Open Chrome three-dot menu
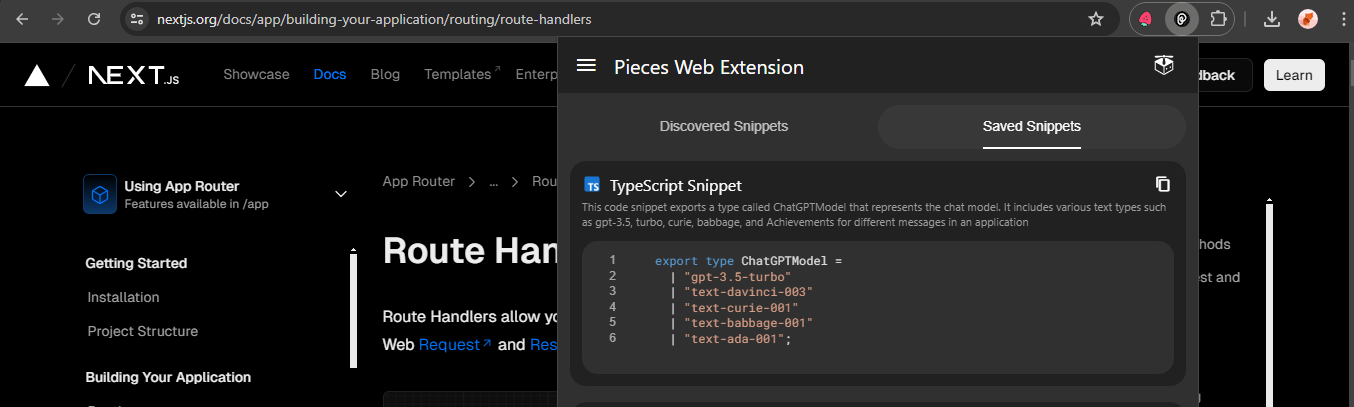Viewport: 1354px width, 407px height. point(1342,19)
